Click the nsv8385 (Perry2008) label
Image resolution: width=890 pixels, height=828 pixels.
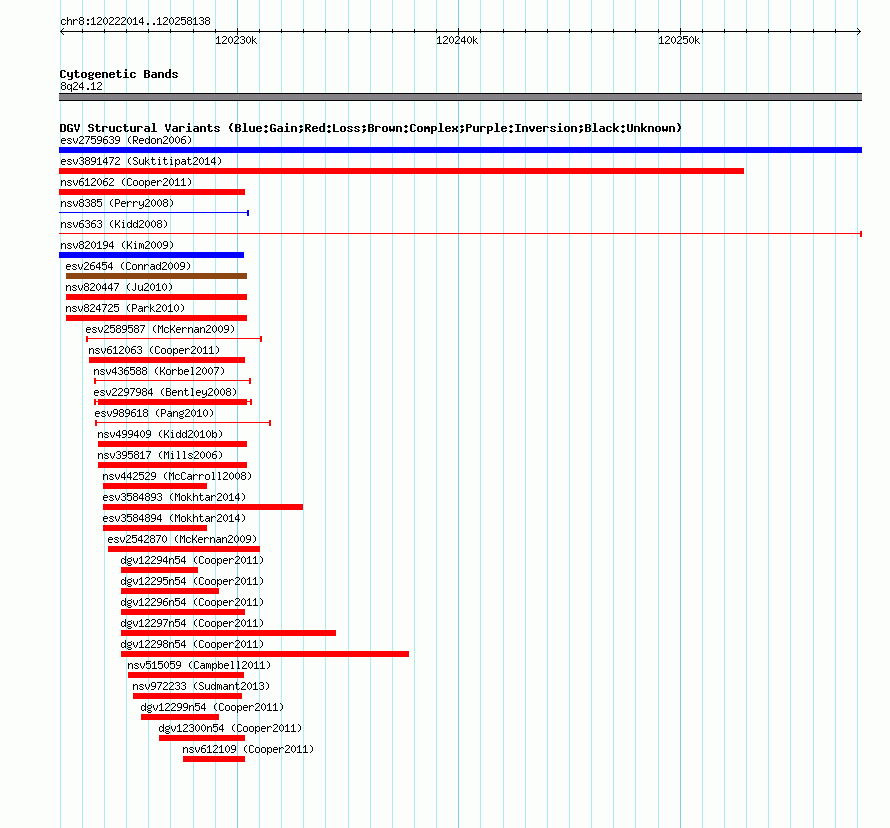117,203
